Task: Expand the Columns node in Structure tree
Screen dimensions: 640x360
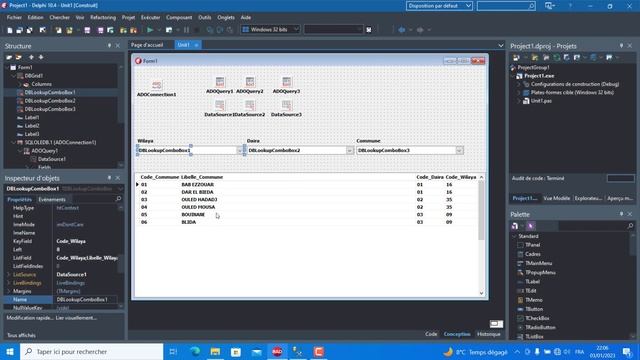Action: pyautogui.click(x=20, y=84)
